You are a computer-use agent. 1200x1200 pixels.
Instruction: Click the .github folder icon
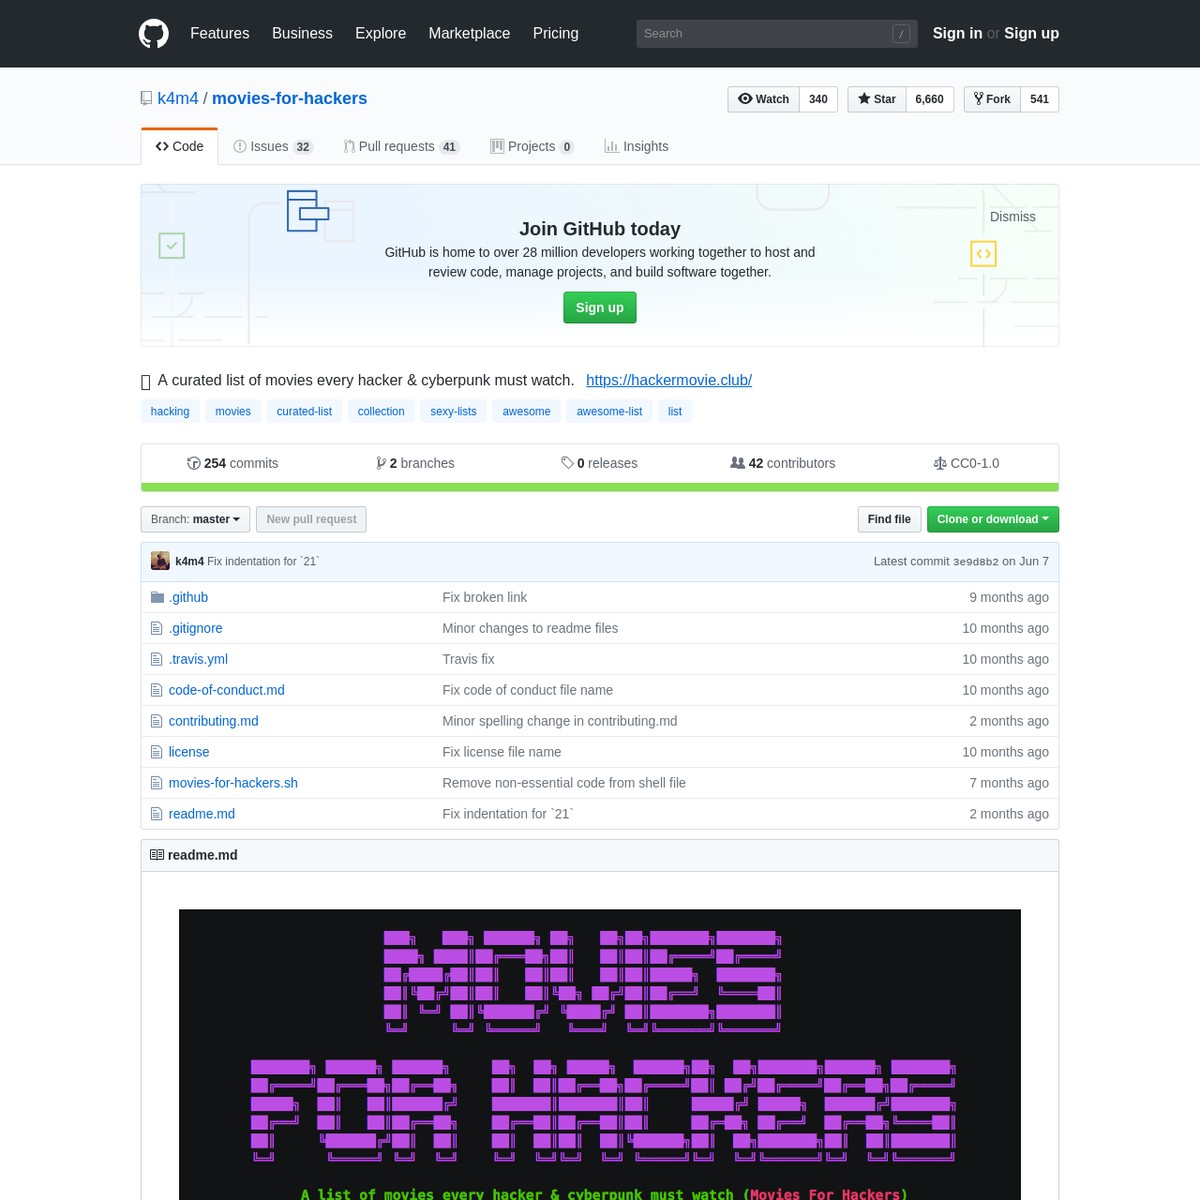coord(157,597)
